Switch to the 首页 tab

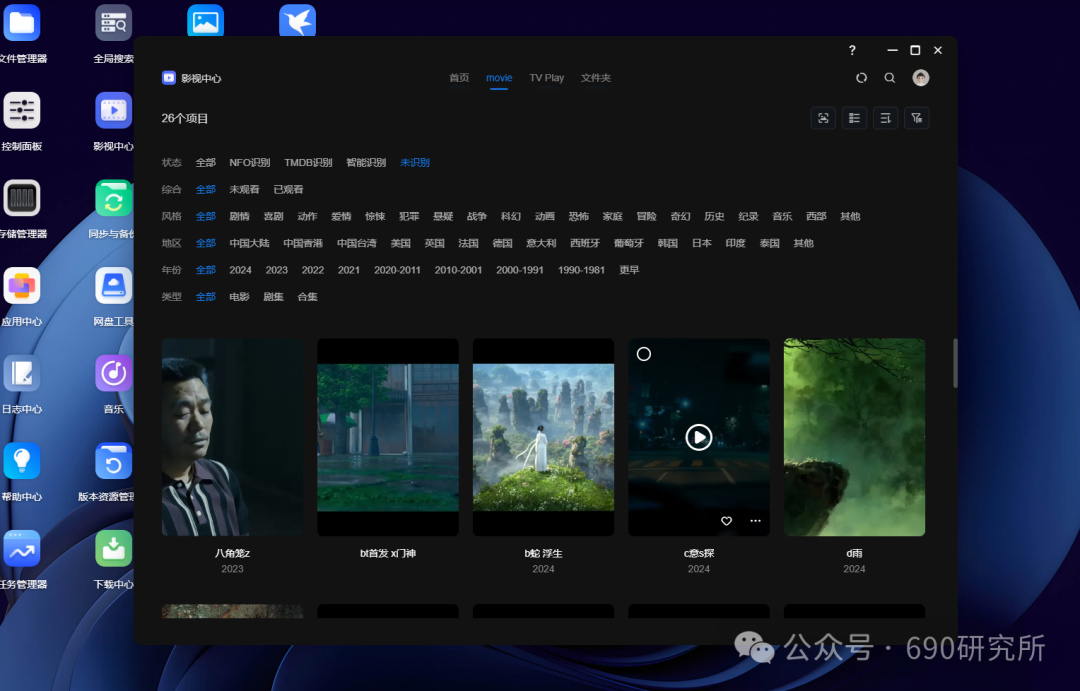coord(459,78)
